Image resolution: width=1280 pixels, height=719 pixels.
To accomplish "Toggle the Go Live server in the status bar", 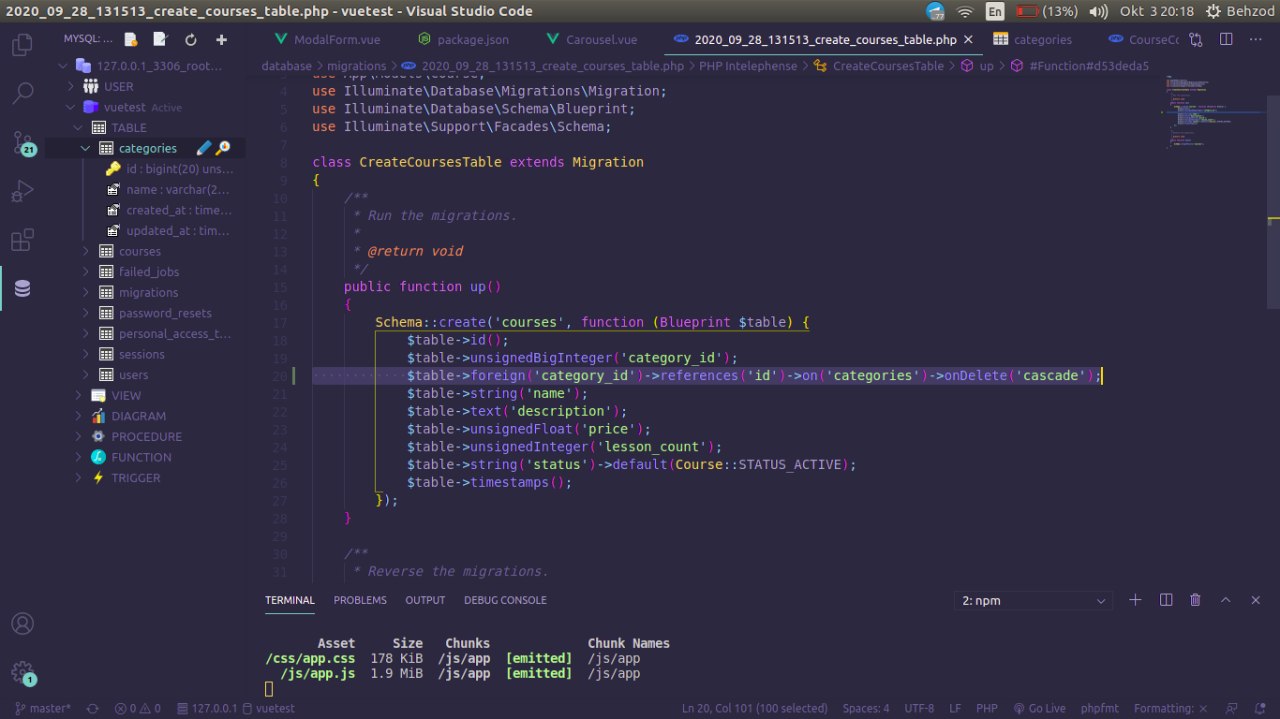I will tap(1040, 708).
